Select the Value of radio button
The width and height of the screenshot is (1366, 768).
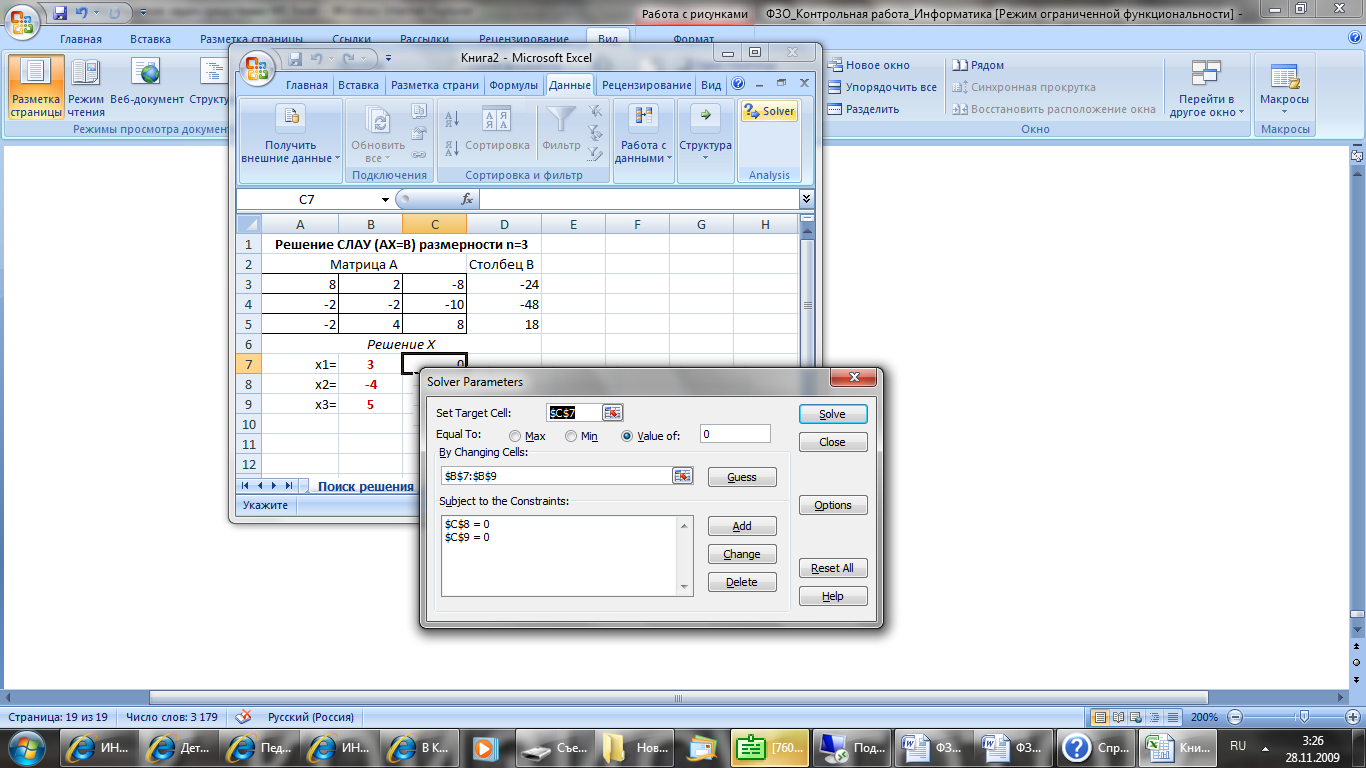click(627, 436)
